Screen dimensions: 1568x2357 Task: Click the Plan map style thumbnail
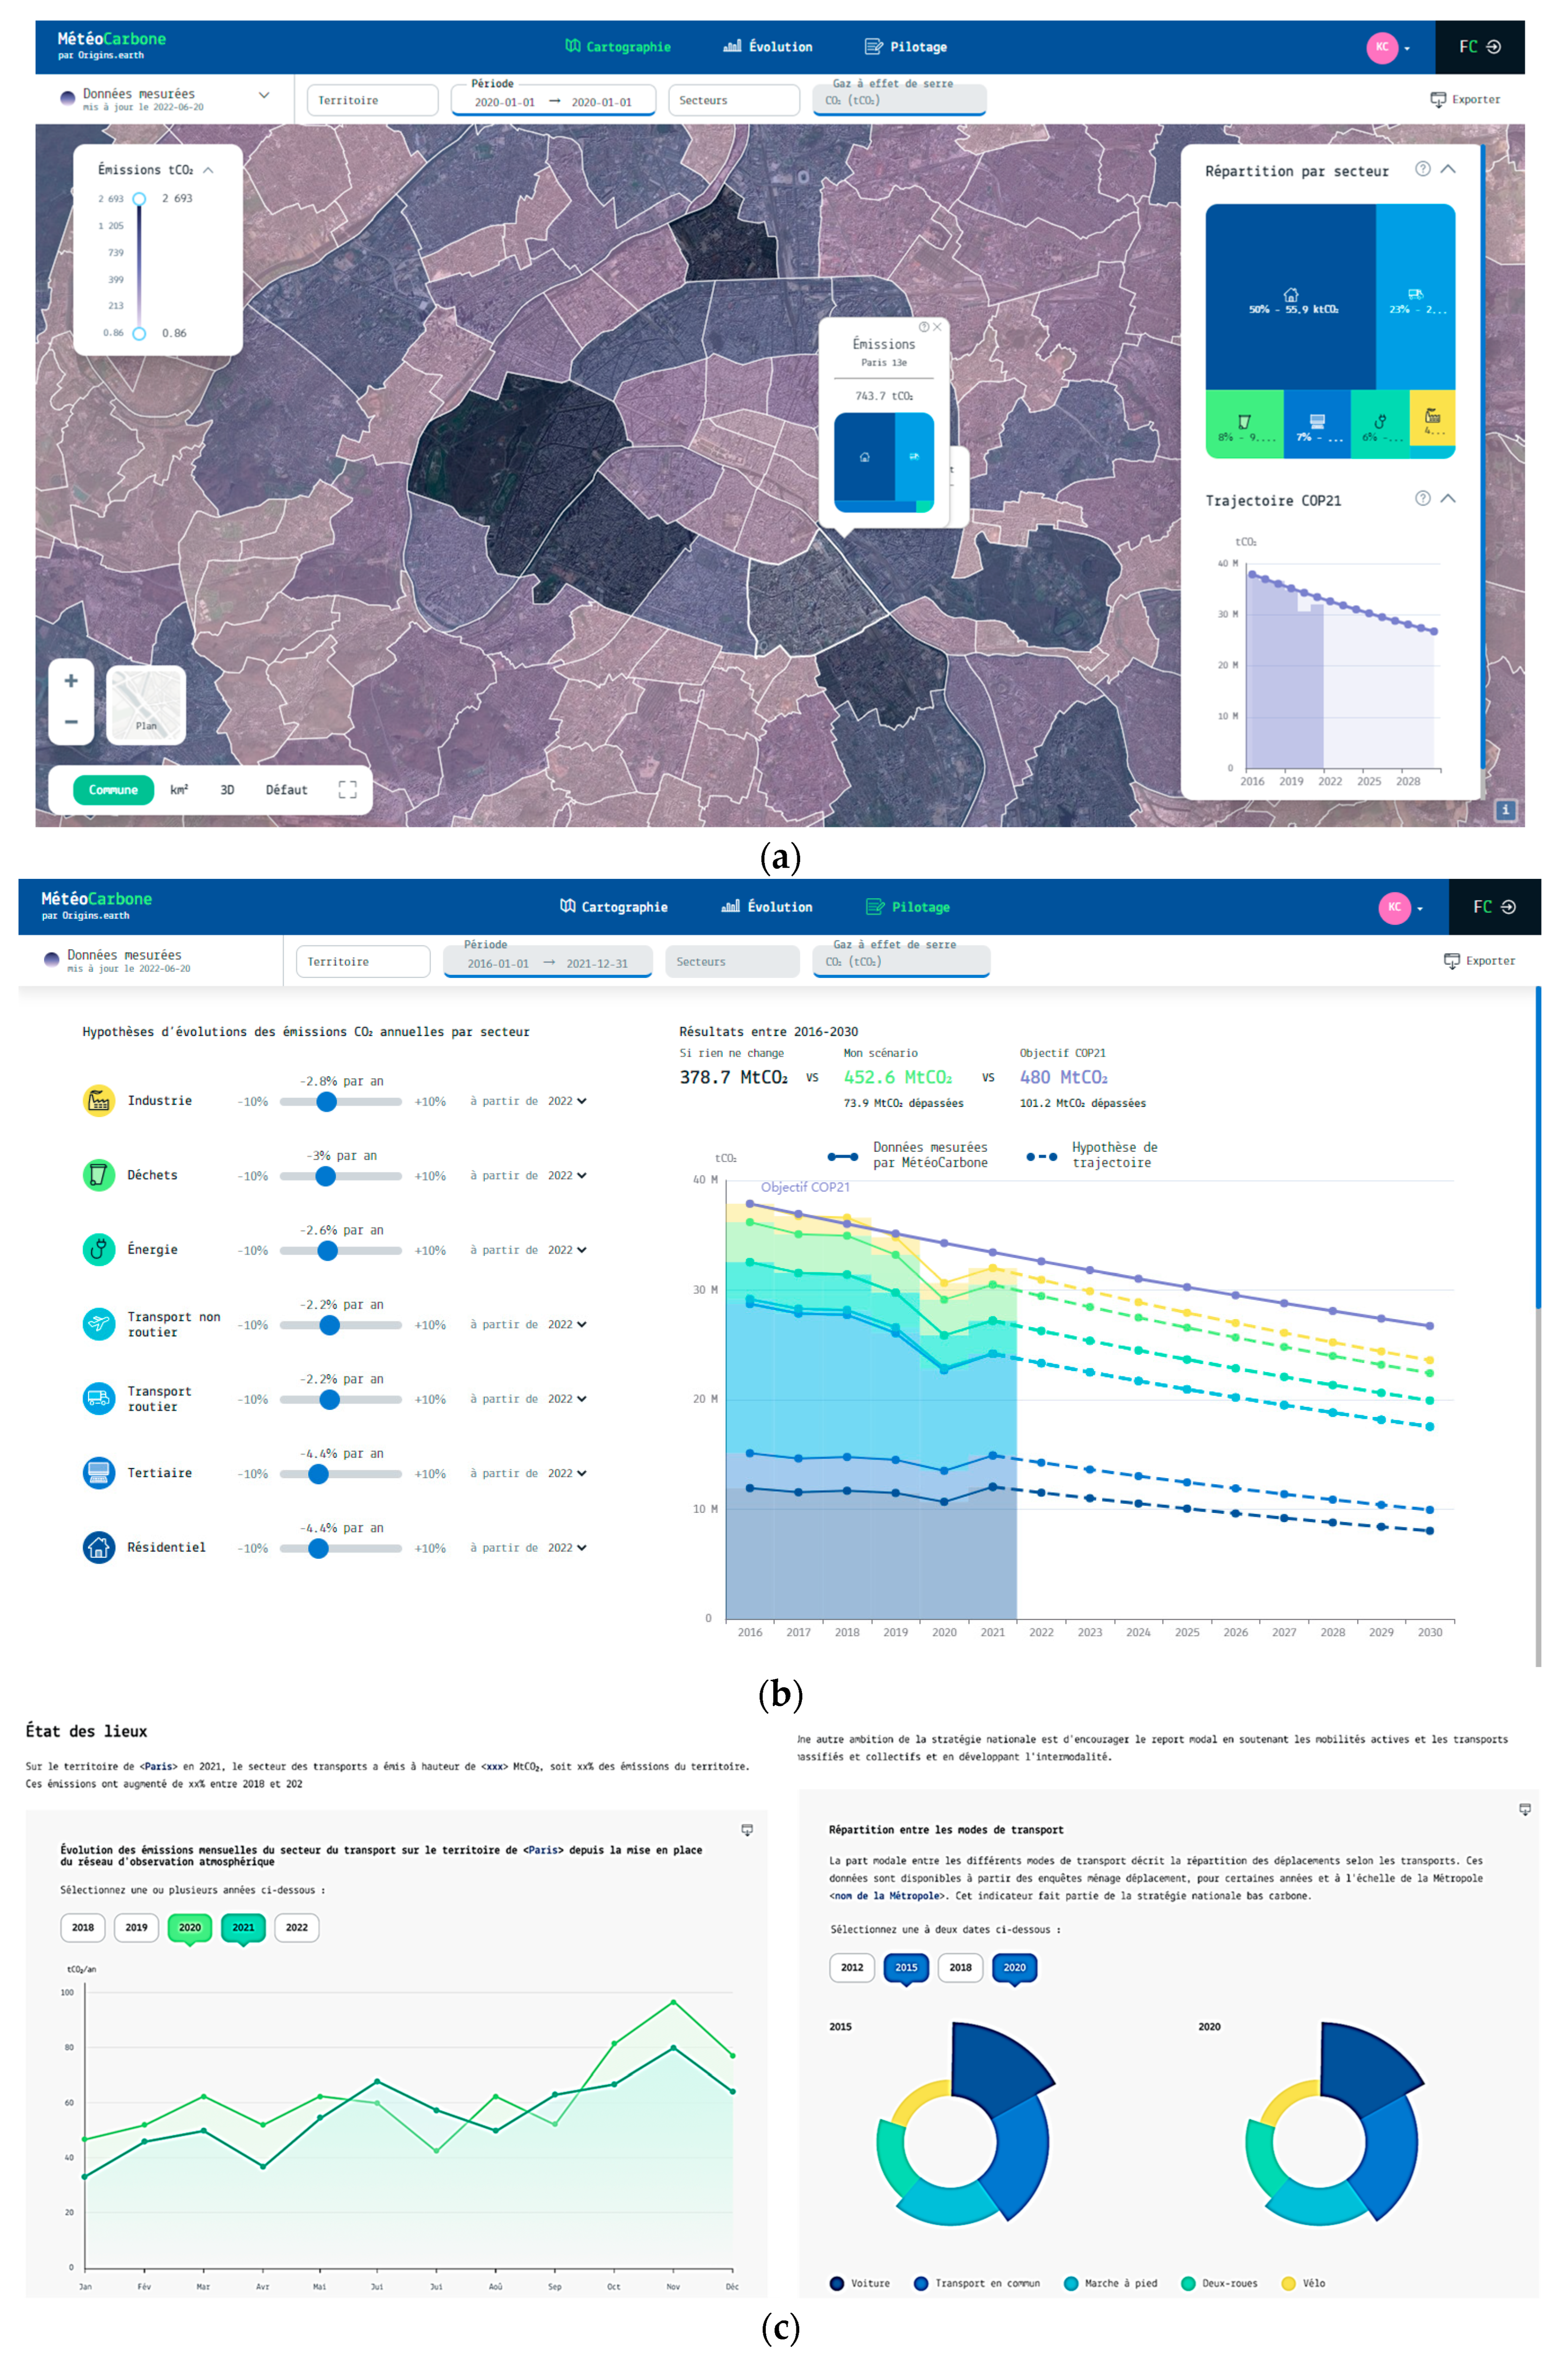point(146,704)
